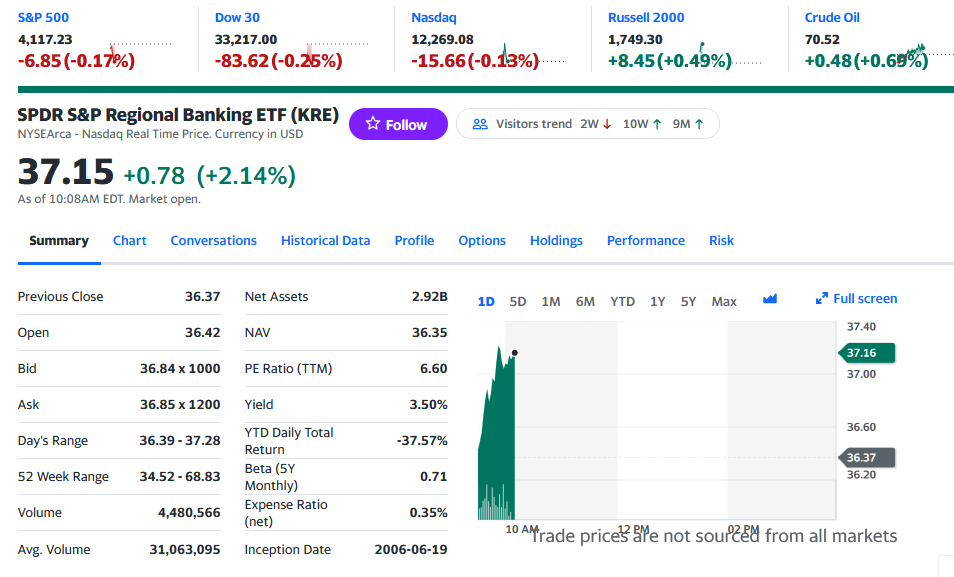Click the Inception Date value 2006-06-19
Image resolution: width=954 pixels, height=577 pixels.
tap(411, 550)
